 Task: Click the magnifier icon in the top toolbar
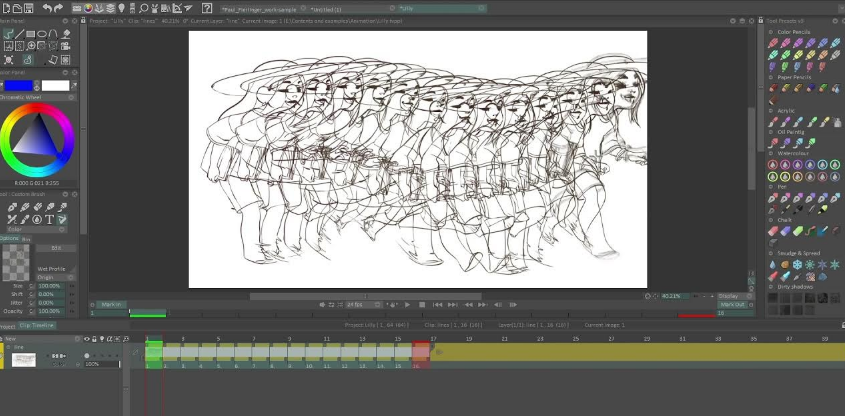pyautogui.click(x=144, y=8)
